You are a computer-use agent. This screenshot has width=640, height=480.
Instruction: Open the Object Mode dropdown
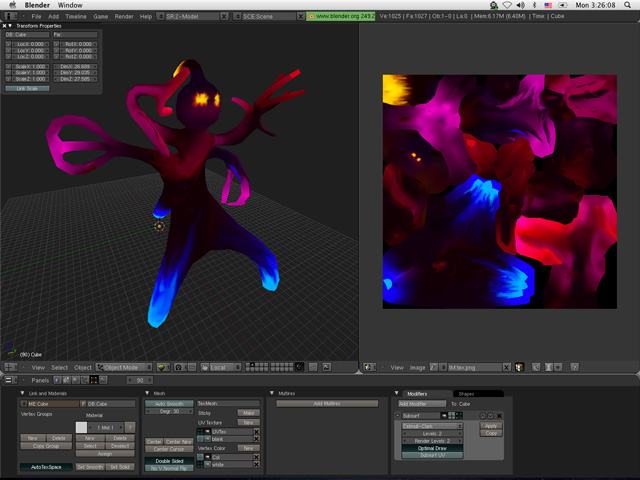point(124,367)
